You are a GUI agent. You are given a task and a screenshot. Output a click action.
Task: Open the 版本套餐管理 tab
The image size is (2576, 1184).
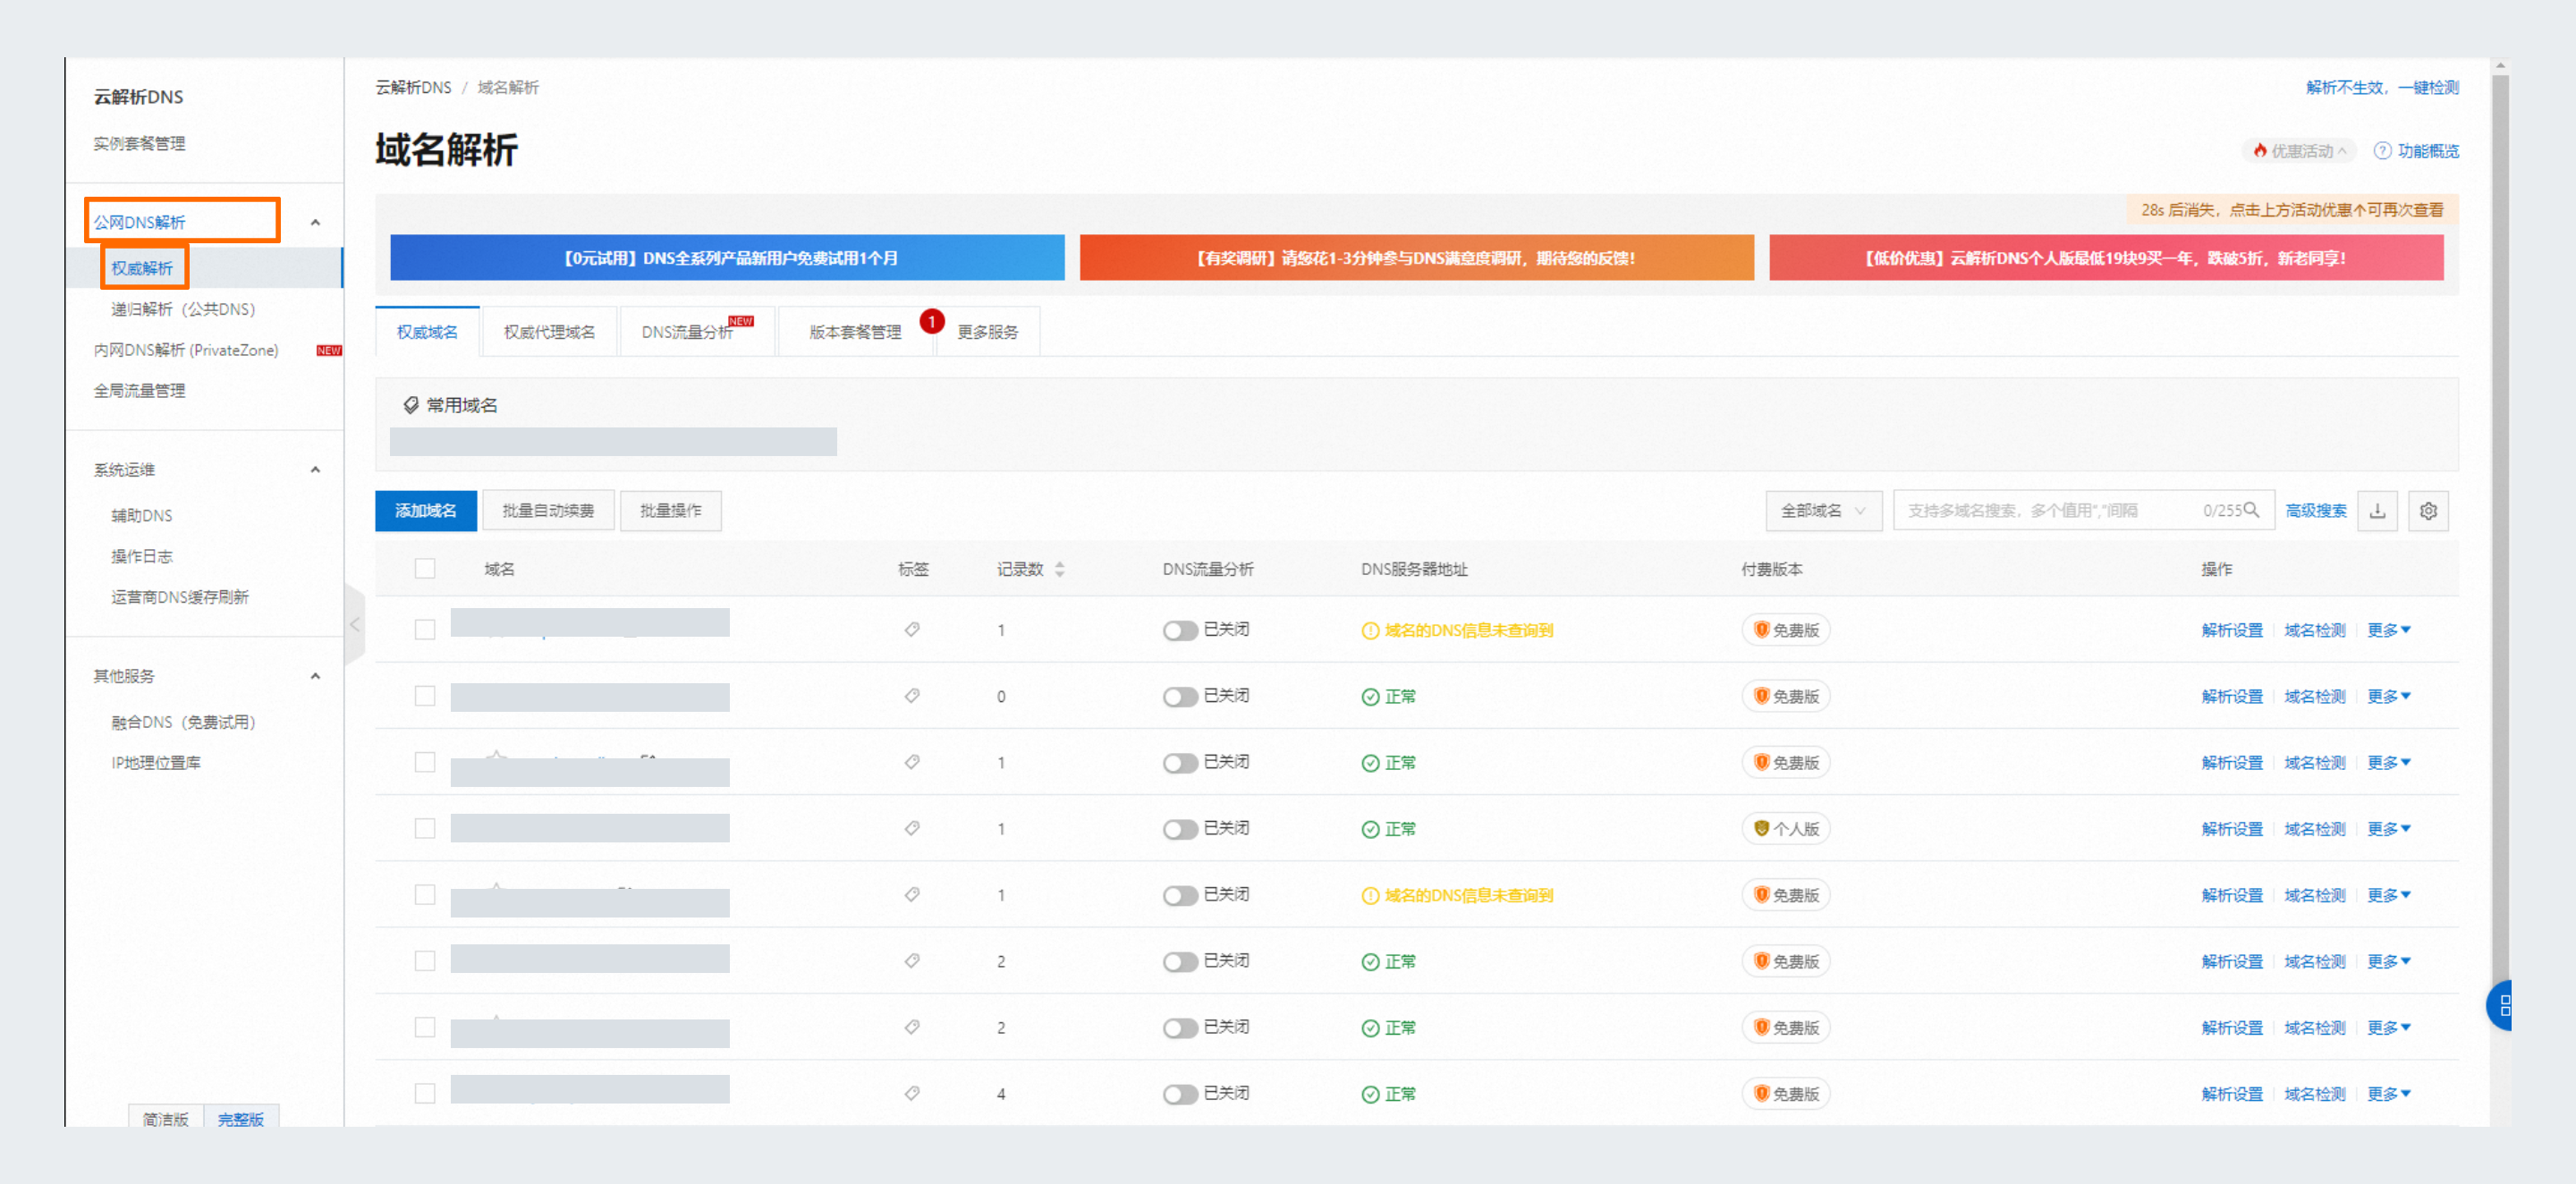tap(855, 332)
